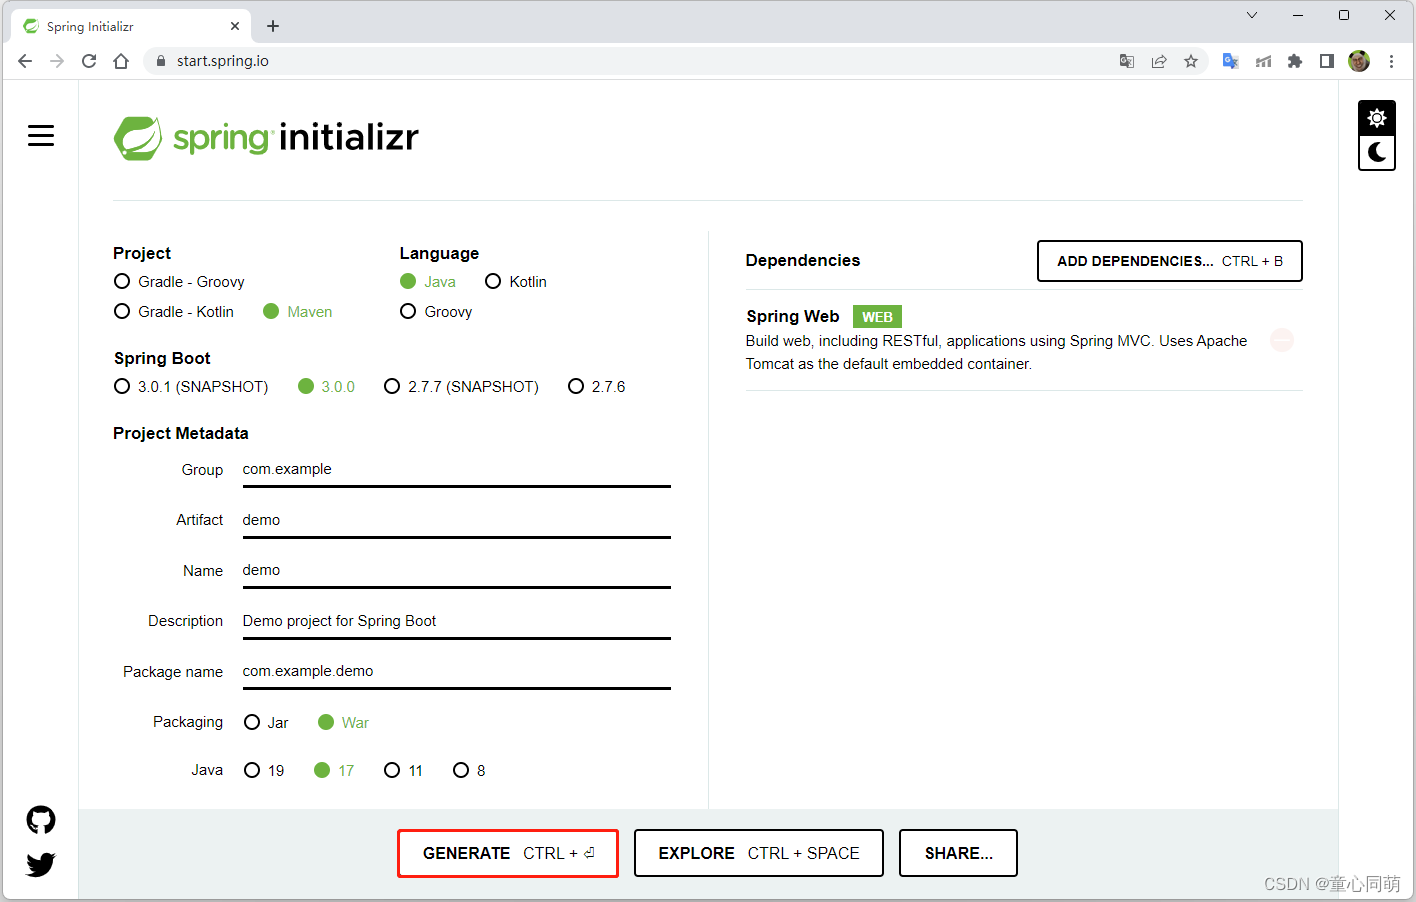This screenshot has width=1416, height=902.
Task: Open the GitHub icon link
Action: pyautogui.click(x=41, y=820)
